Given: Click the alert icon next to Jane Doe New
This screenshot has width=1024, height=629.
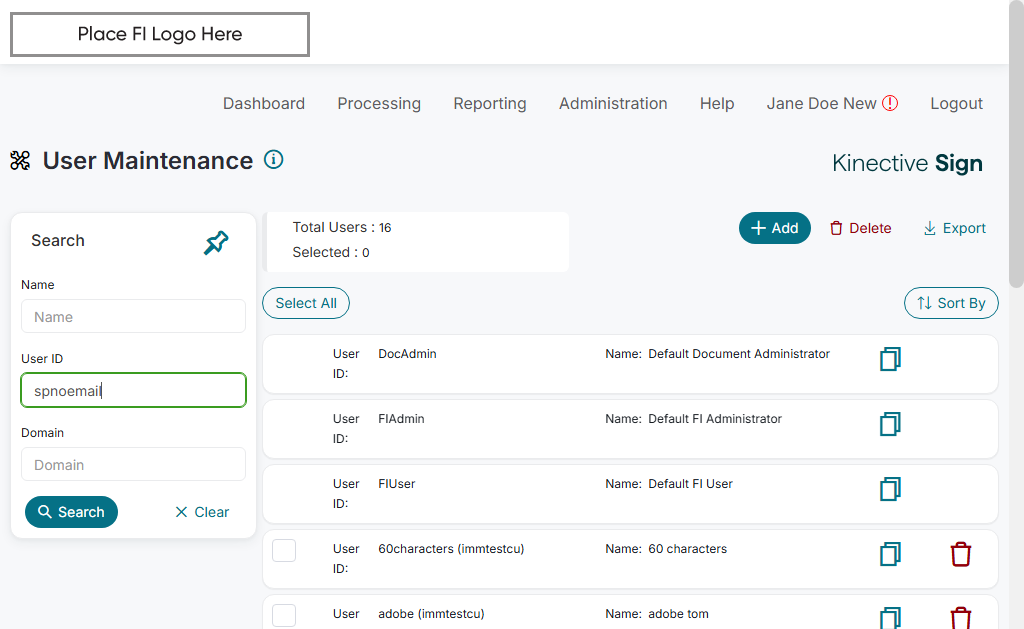Looking at the screenshot, I should (x=890, y=103).
